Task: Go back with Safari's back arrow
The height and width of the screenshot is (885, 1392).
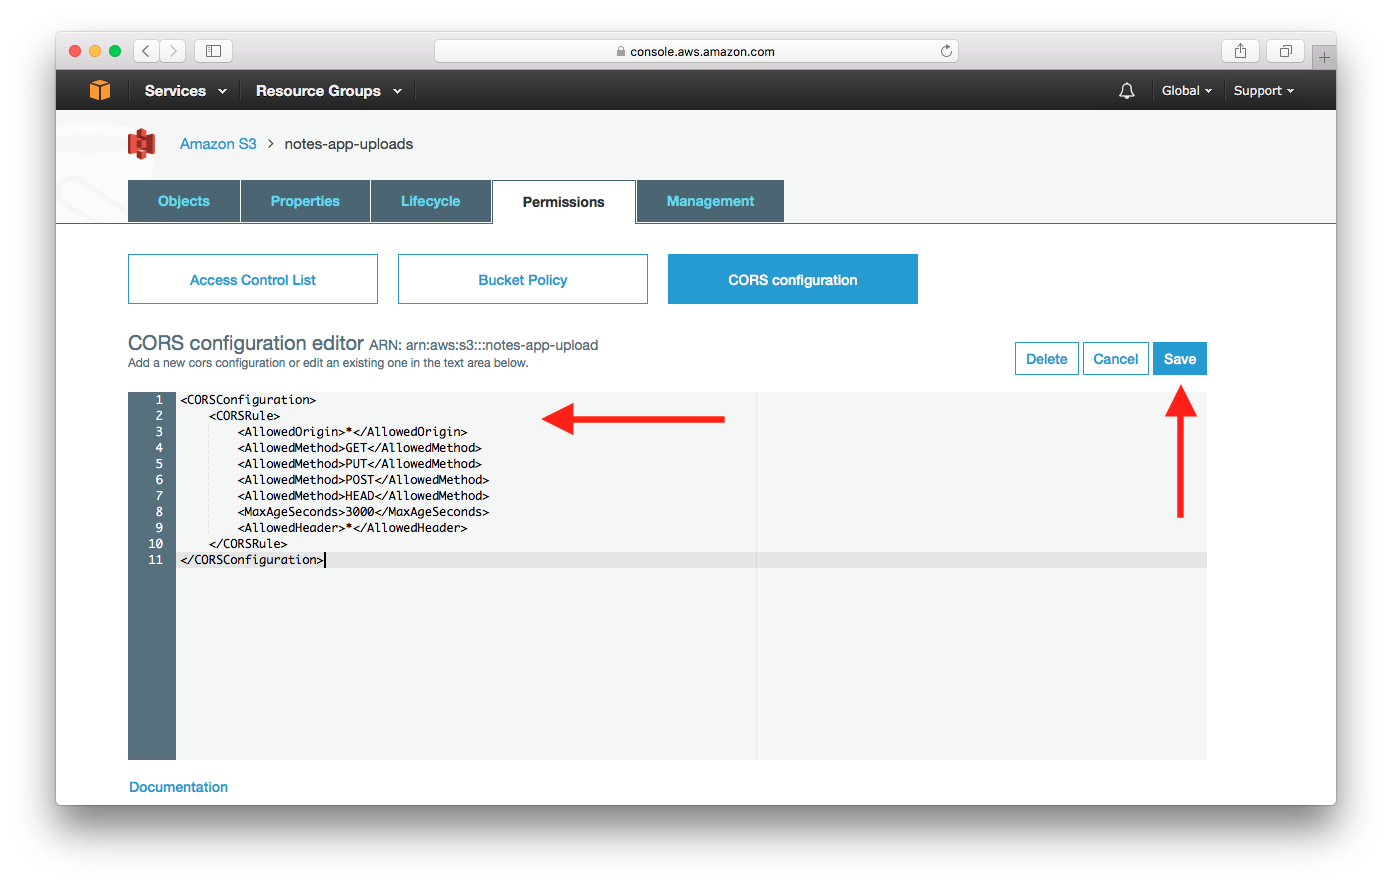Action: (x=146, y=51)
